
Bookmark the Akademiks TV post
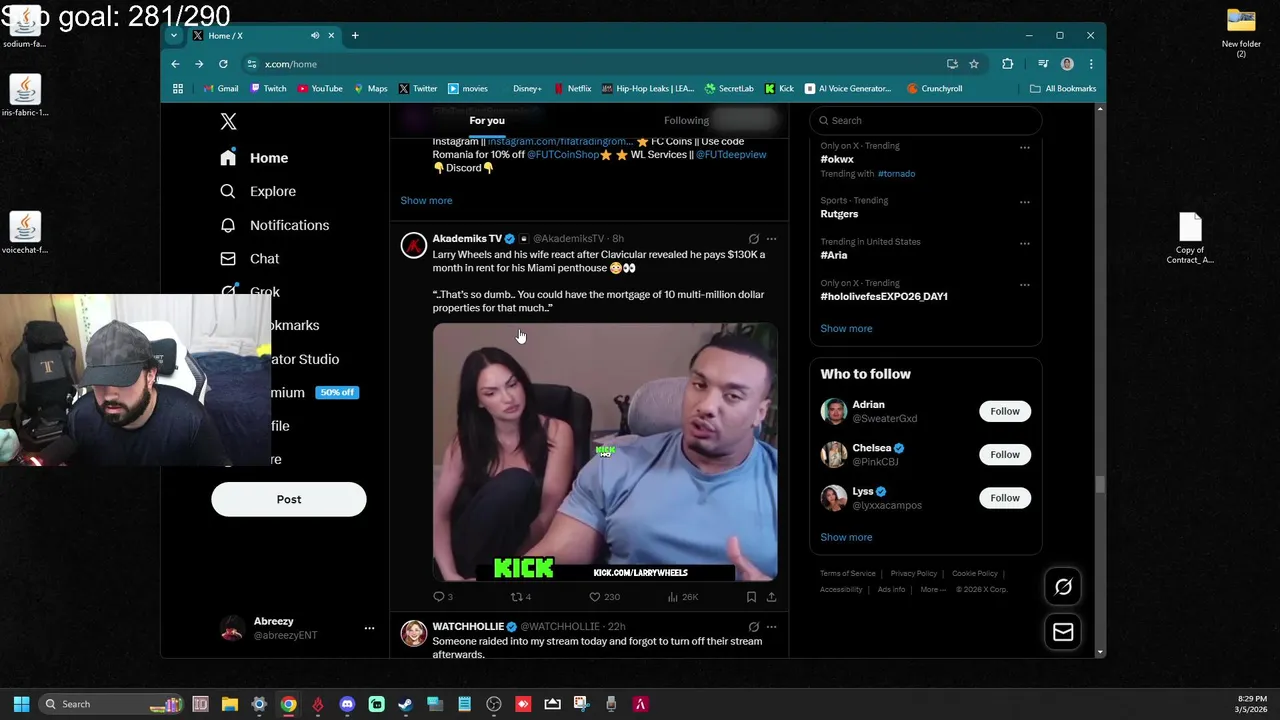click(x=751, y=597)
